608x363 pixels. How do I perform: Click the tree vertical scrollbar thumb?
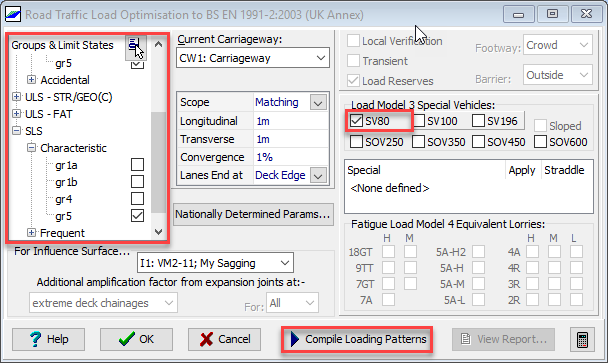[158, 162]
